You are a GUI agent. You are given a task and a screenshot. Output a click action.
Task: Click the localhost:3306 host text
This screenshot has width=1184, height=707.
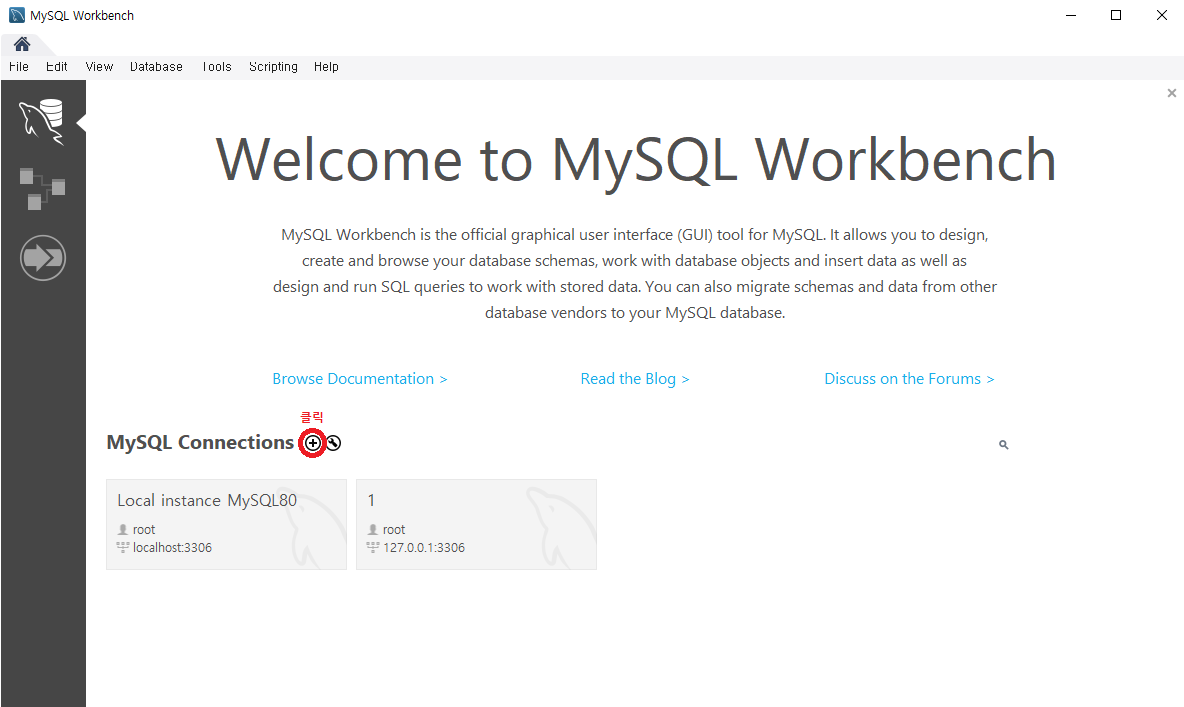click(x=172, y=548)
